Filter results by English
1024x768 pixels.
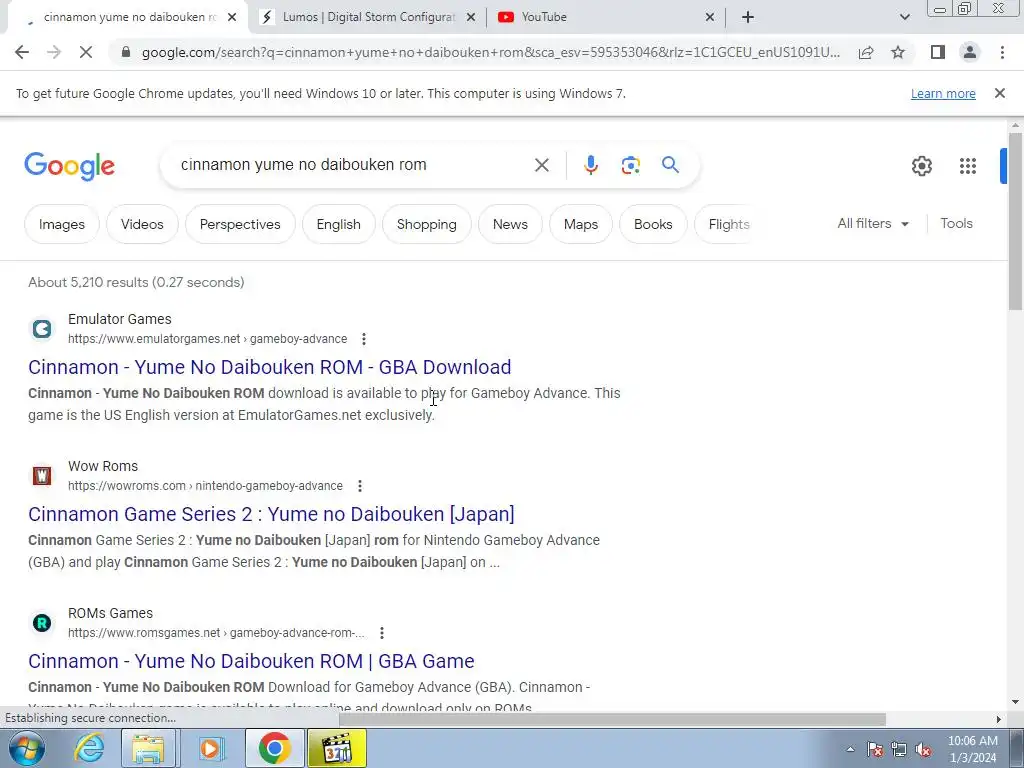(338, 224)
